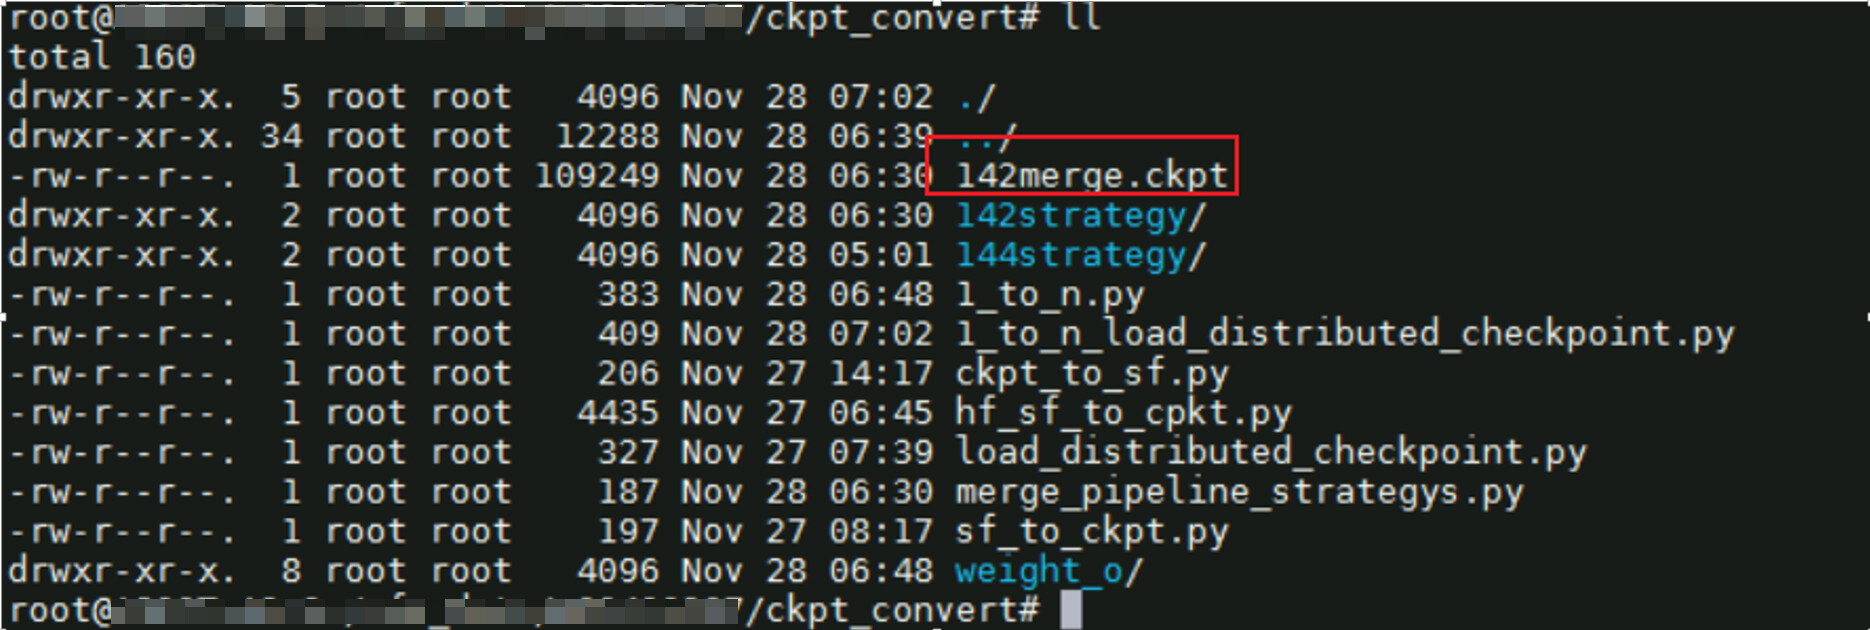Click the total 160 summary line
Viewport: 1870px width, 630px height.
[102, 57]
